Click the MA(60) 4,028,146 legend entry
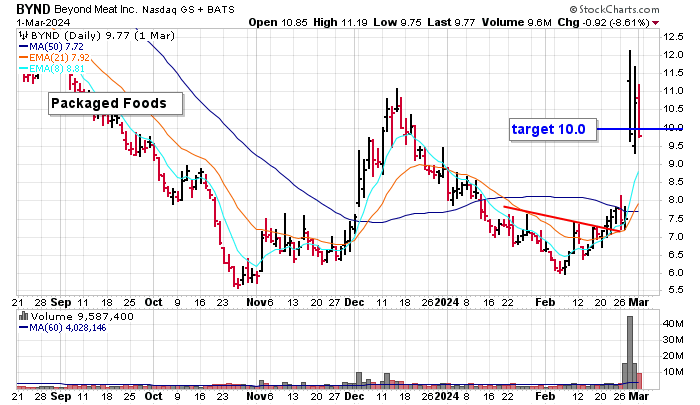The image size is (700, 405). pos(62,328)
